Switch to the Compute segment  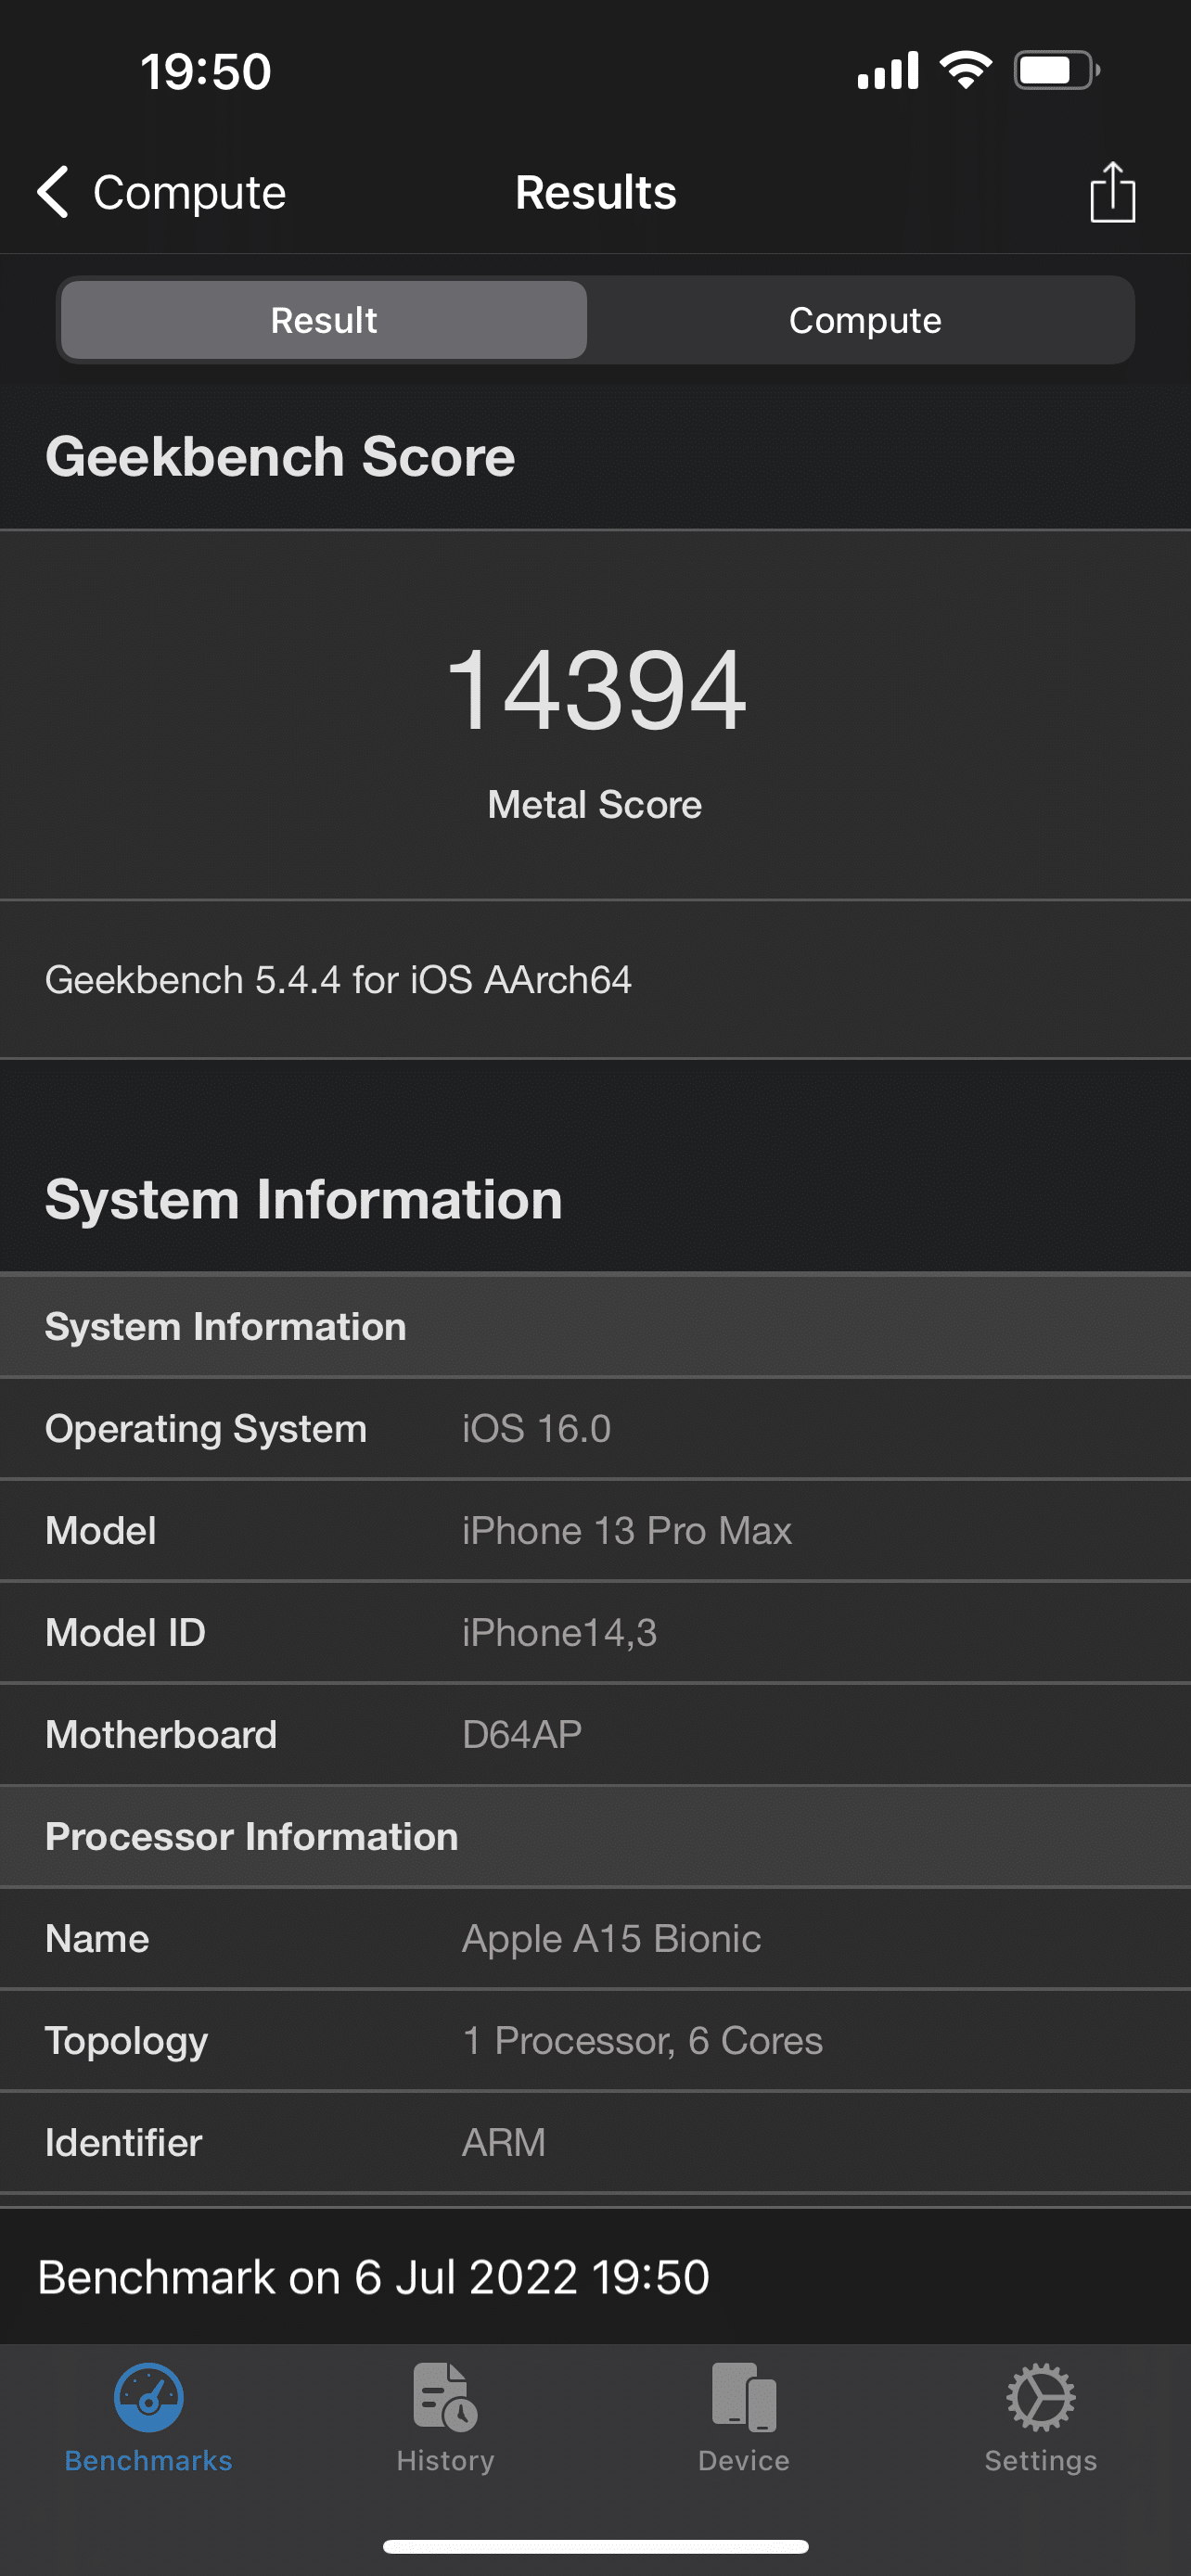click(x=864, y=320)
